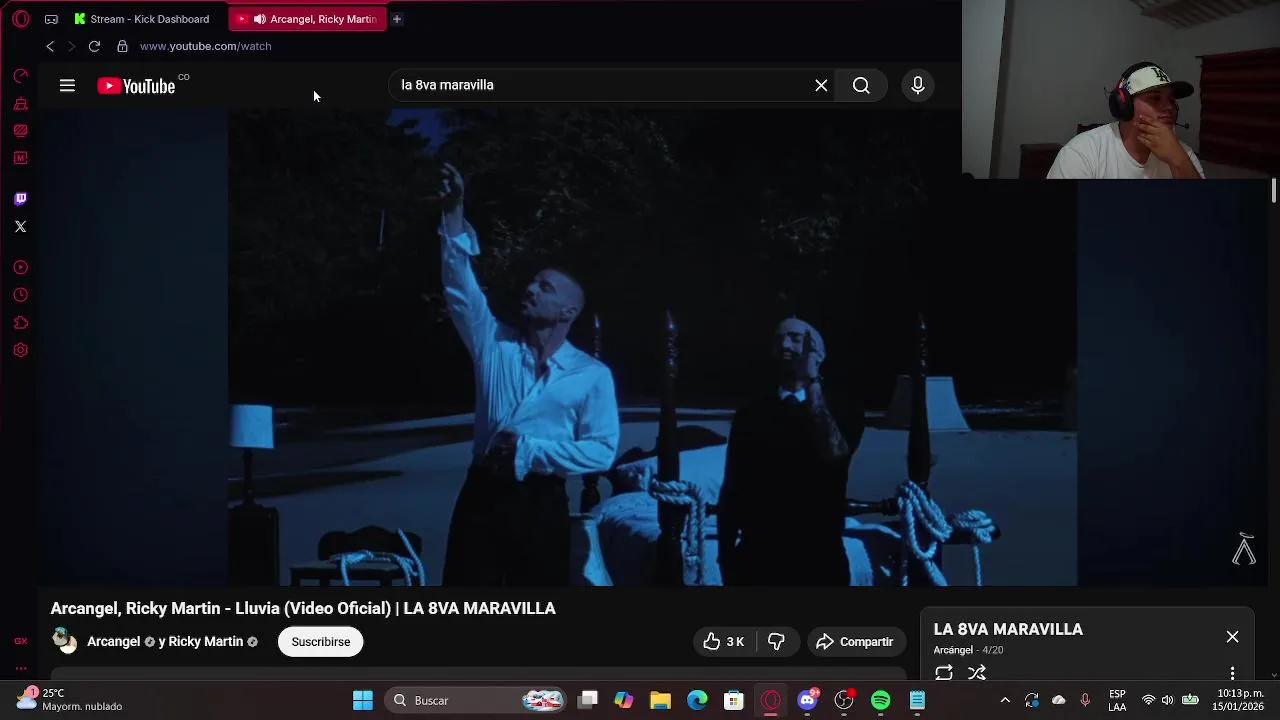
Task: Open the Arcangel channel name link
Action: tap(113, 641)
